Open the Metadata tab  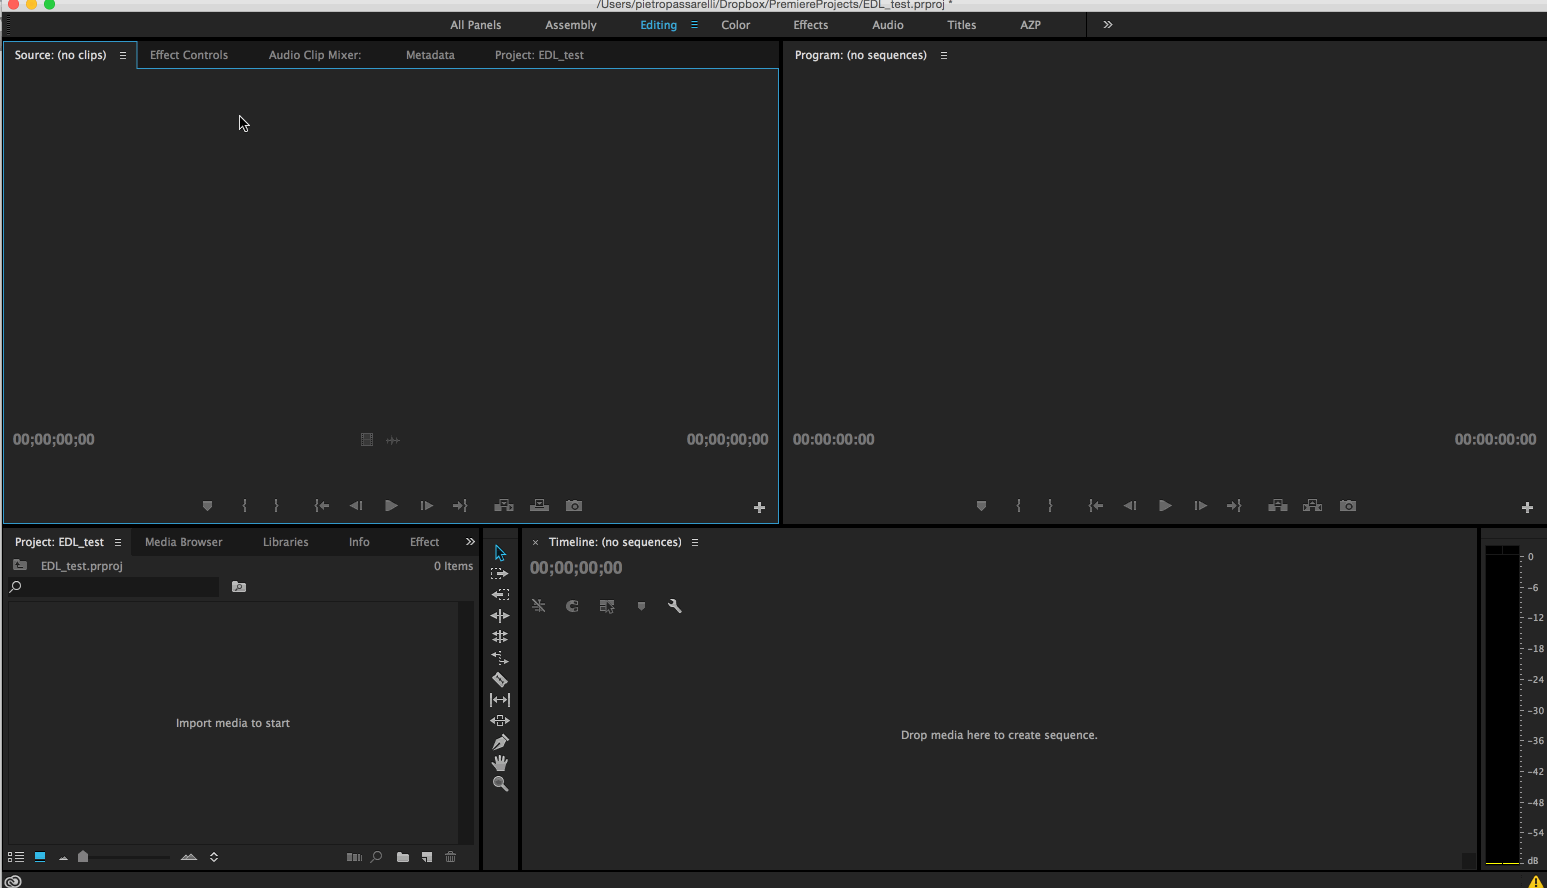(430, 55)
